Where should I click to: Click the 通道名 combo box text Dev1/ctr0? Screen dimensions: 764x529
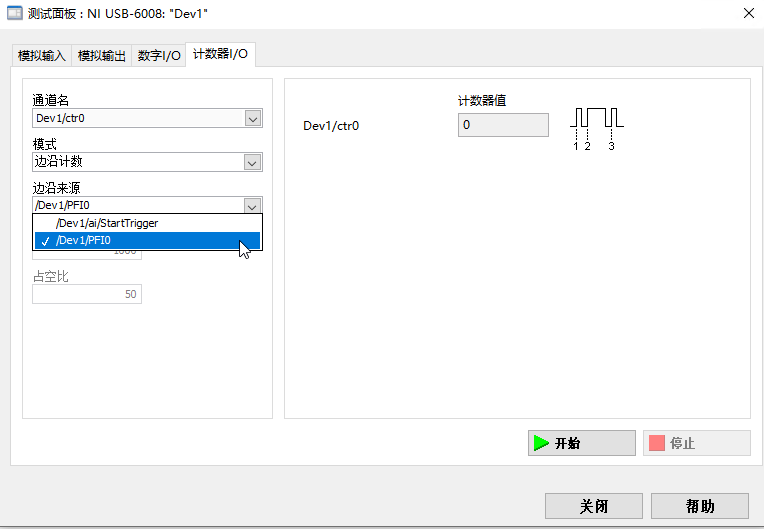tap(60, 118)
